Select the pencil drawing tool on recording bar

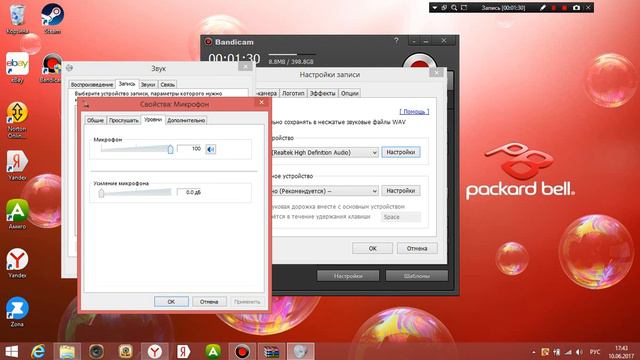543,8
